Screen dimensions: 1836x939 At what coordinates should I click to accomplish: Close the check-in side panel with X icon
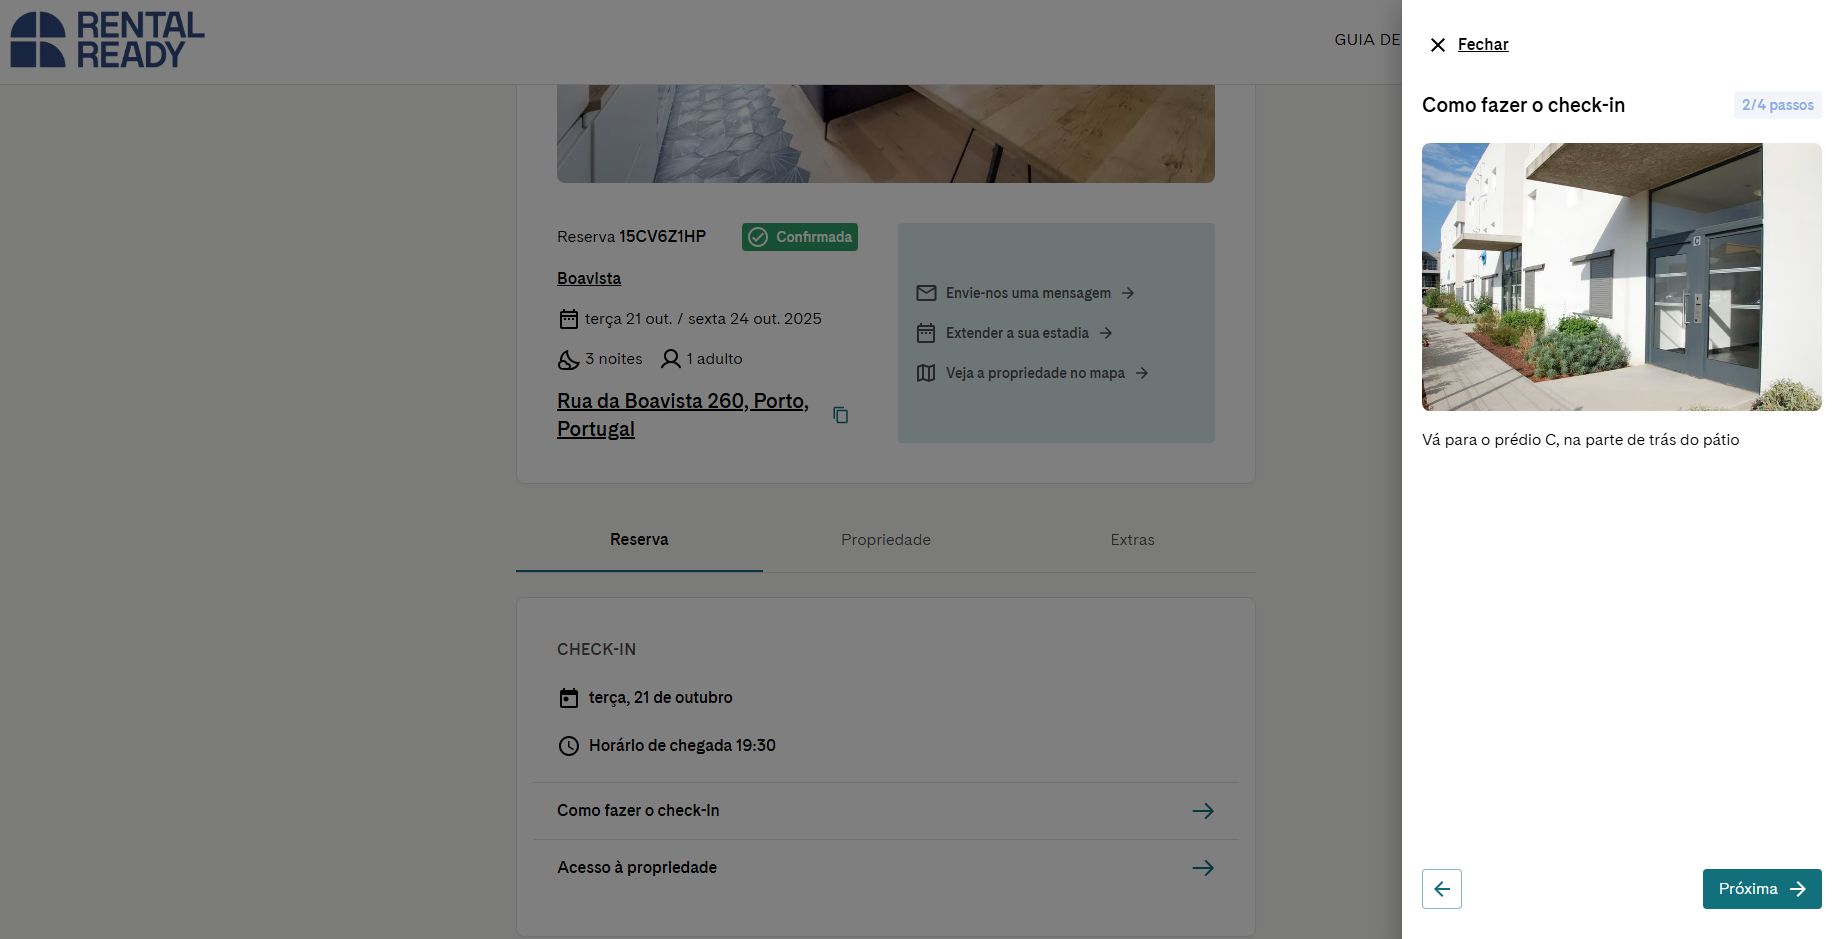point(1438,45)
